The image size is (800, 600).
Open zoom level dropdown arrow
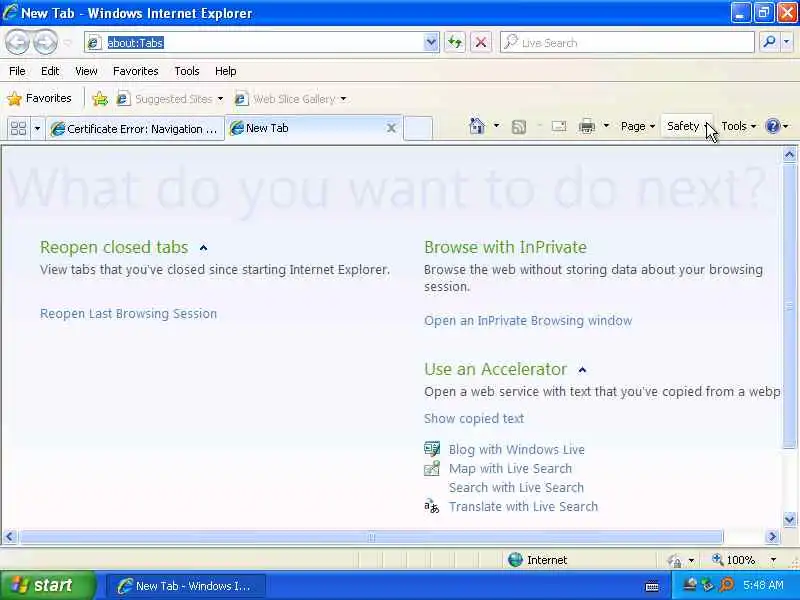[773, 560]
